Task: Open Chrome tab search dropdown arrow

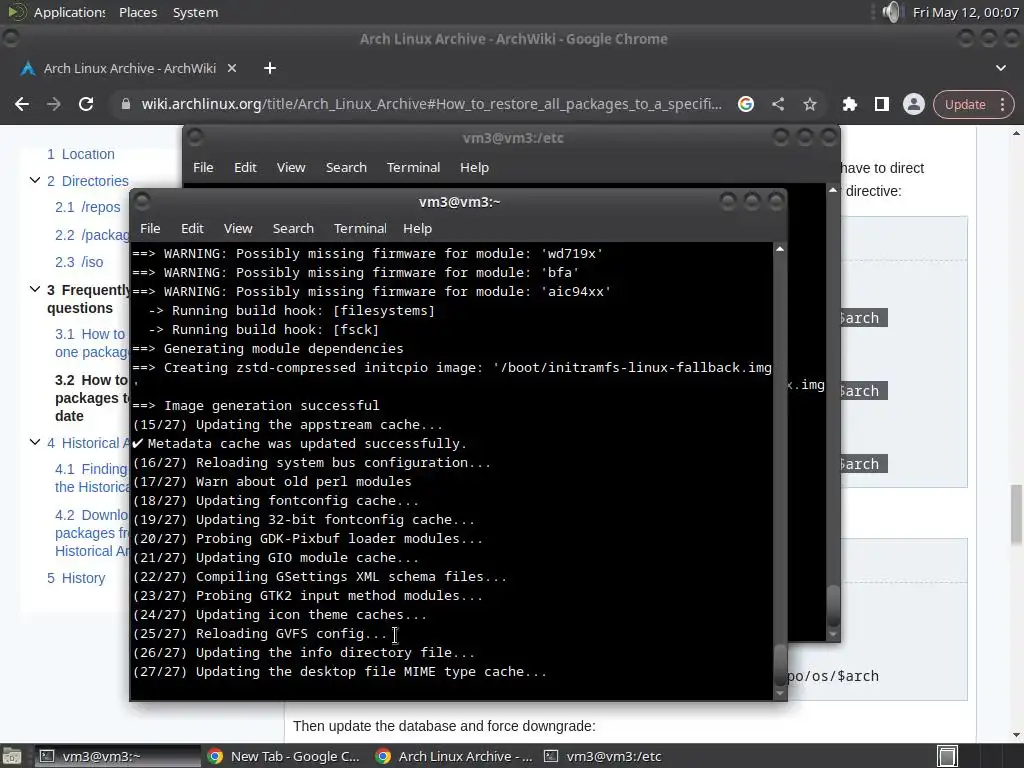Action: coord(1000,68)
